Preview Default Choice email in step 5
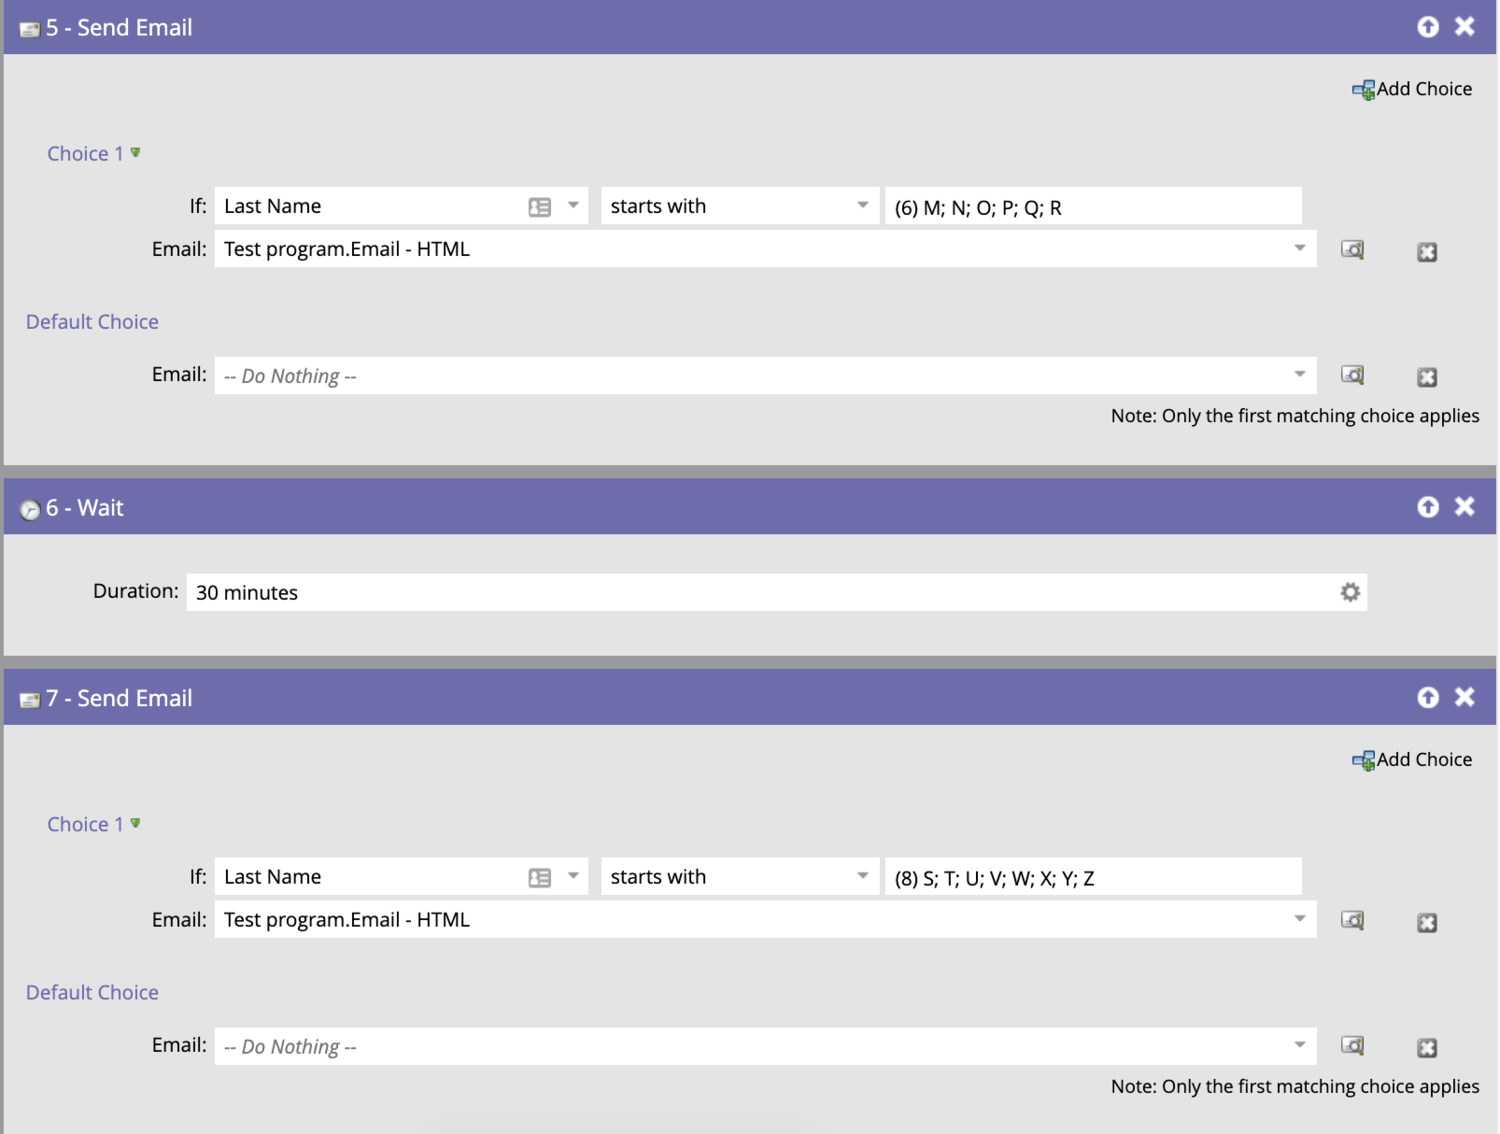Image resolution: width=1500 pixels, height=1134 pixels. click(1352, 374)
